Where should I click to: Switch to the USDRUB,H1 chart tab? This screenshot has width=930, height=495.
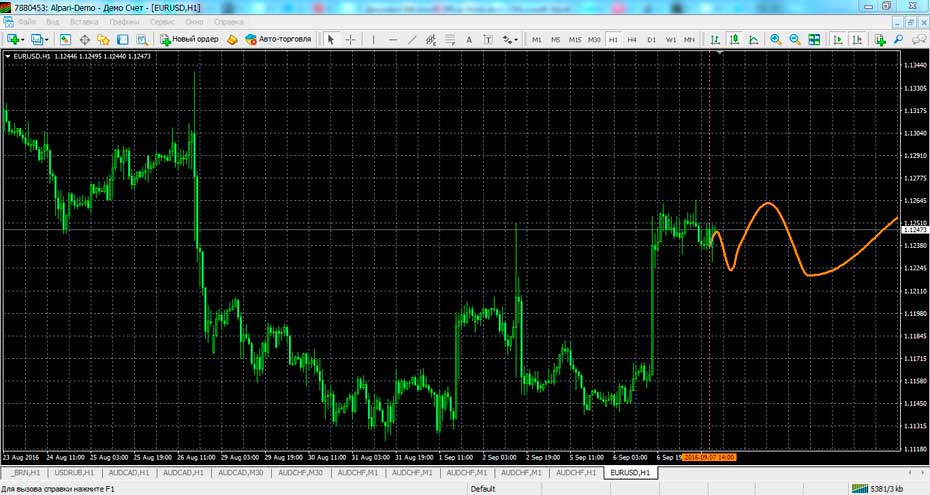(75, 472)
